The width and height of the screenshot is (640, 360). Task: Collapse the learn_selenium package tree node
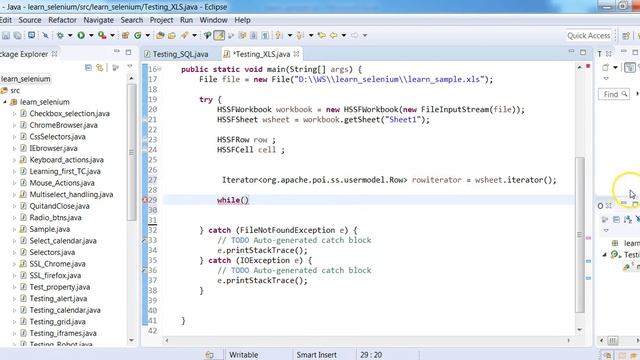pyautogui.click(x=5, y=102)
